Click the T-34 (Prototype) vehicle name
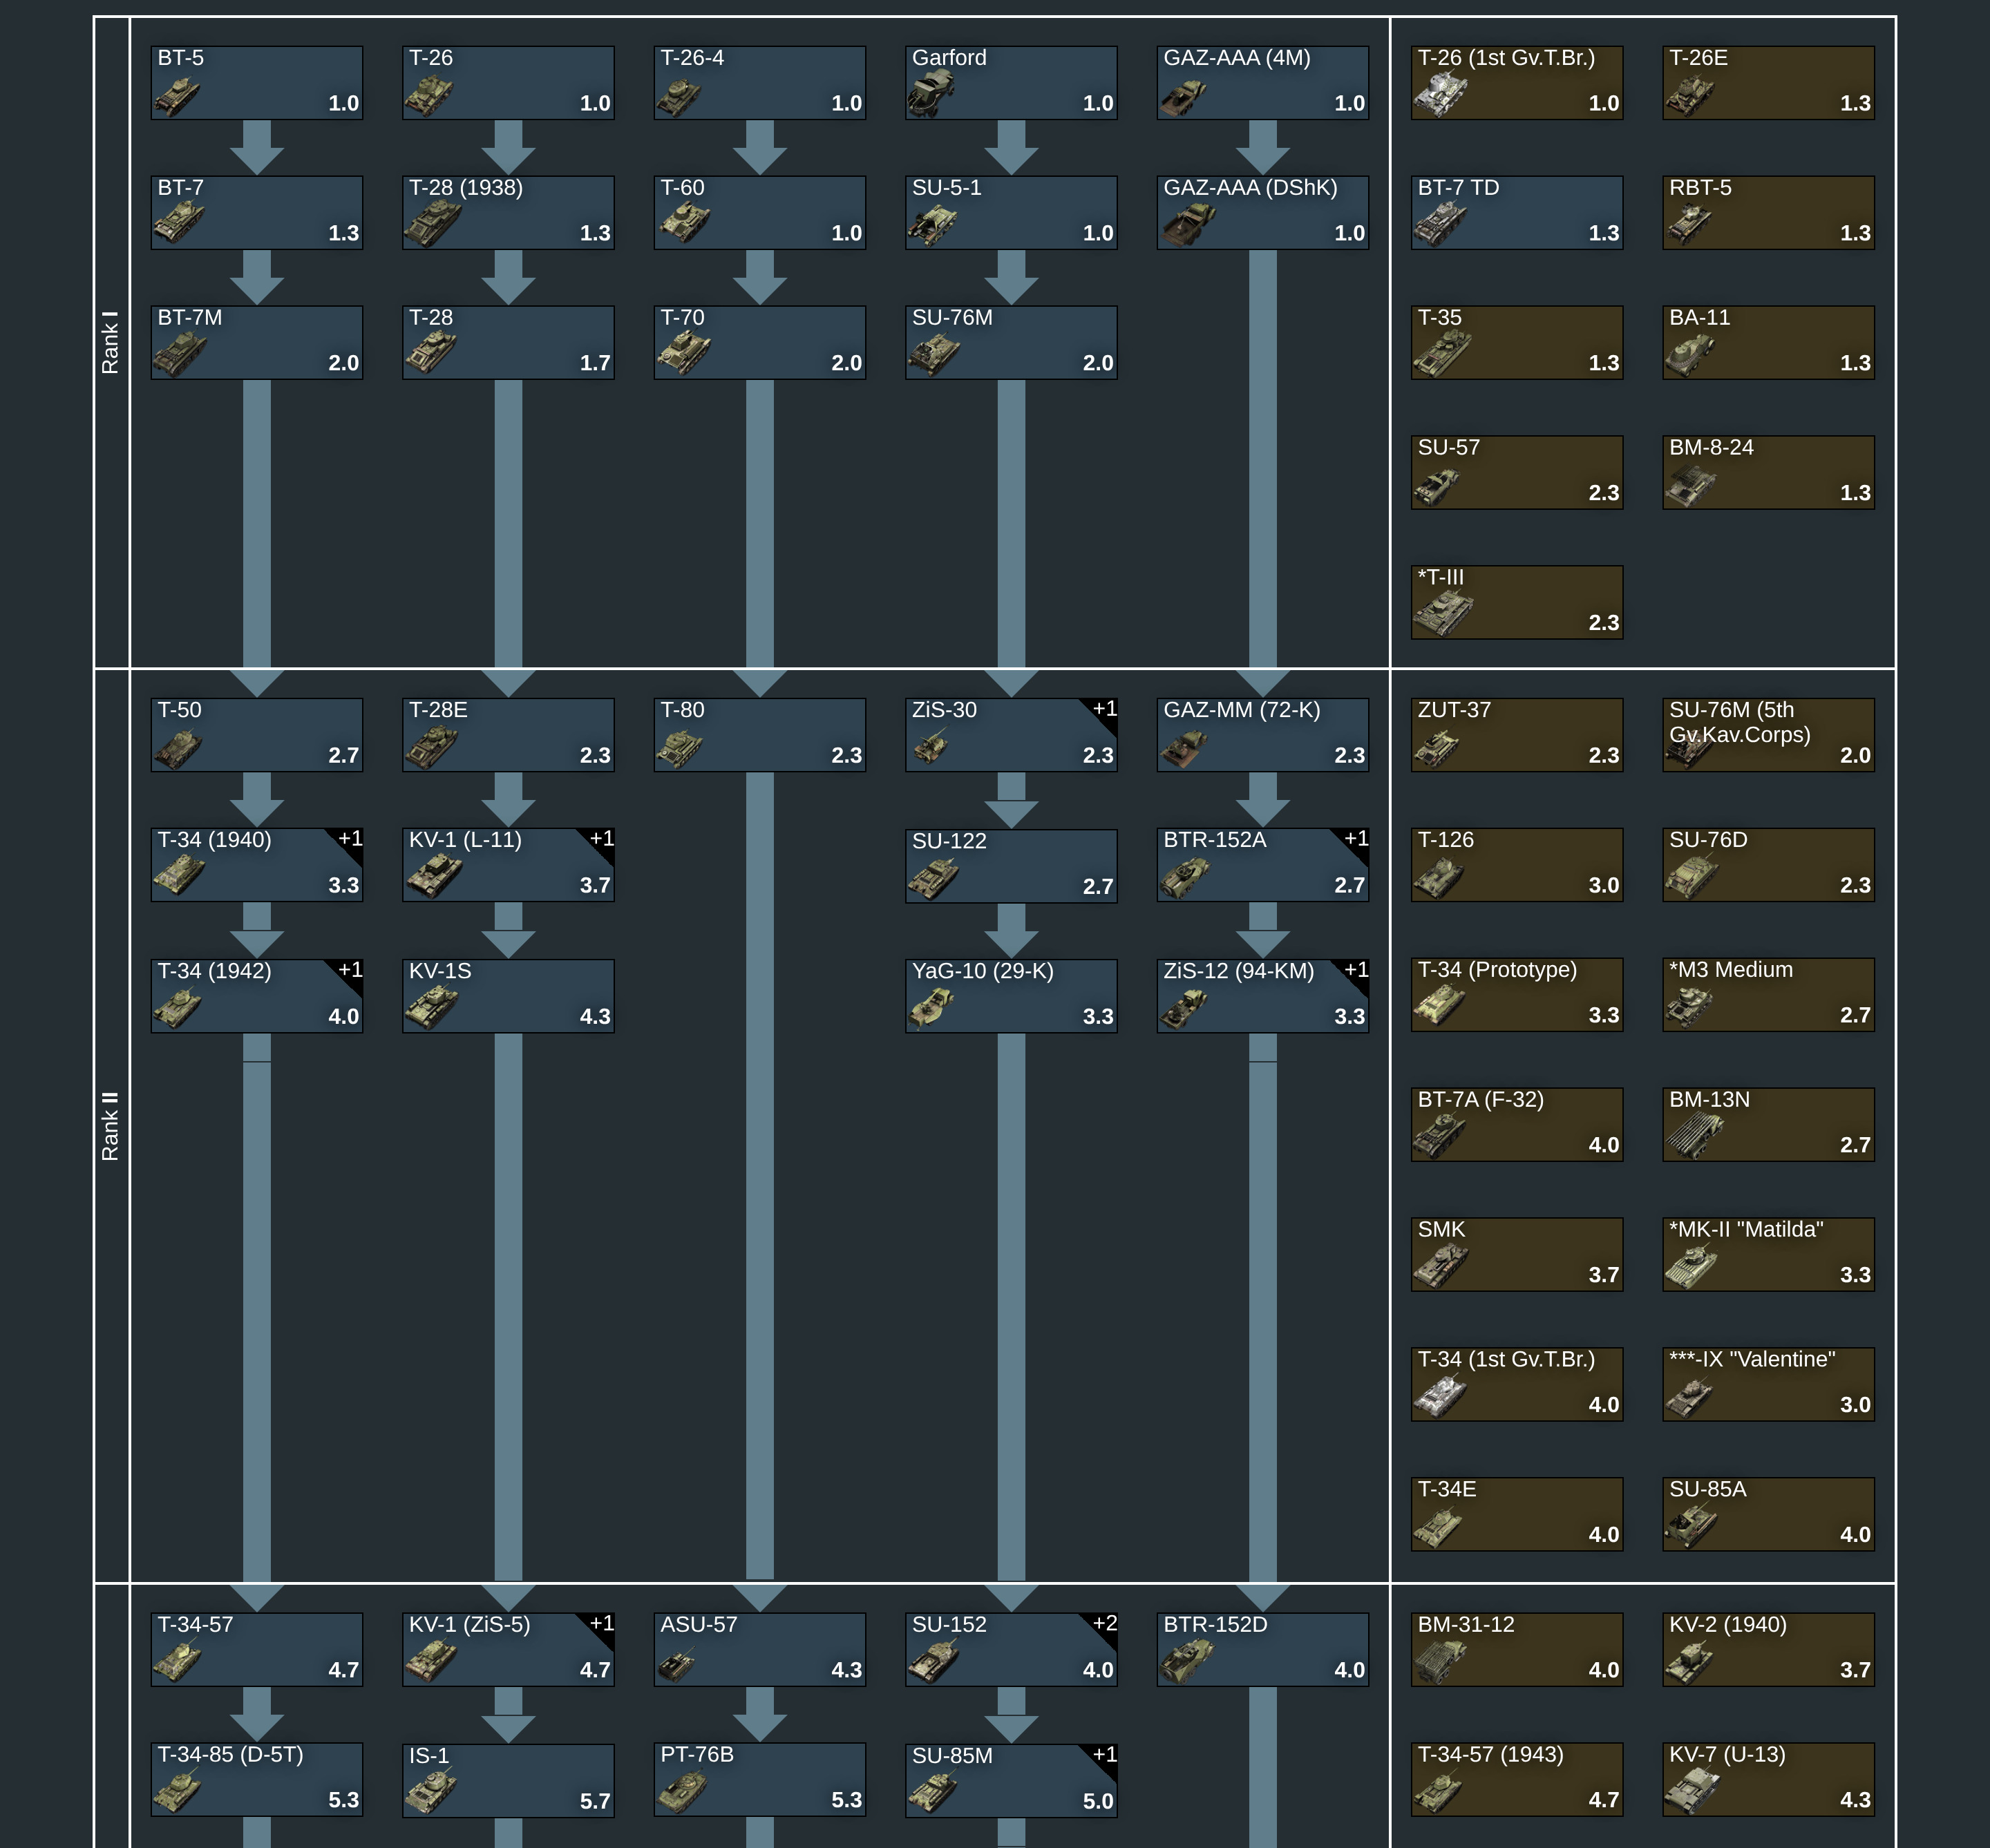 click(1497, 970)
